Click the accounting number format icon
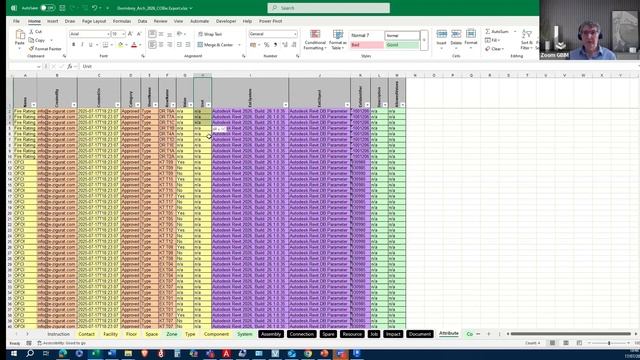The height and width of the screenshot is (360, 640). coord(253,45)
